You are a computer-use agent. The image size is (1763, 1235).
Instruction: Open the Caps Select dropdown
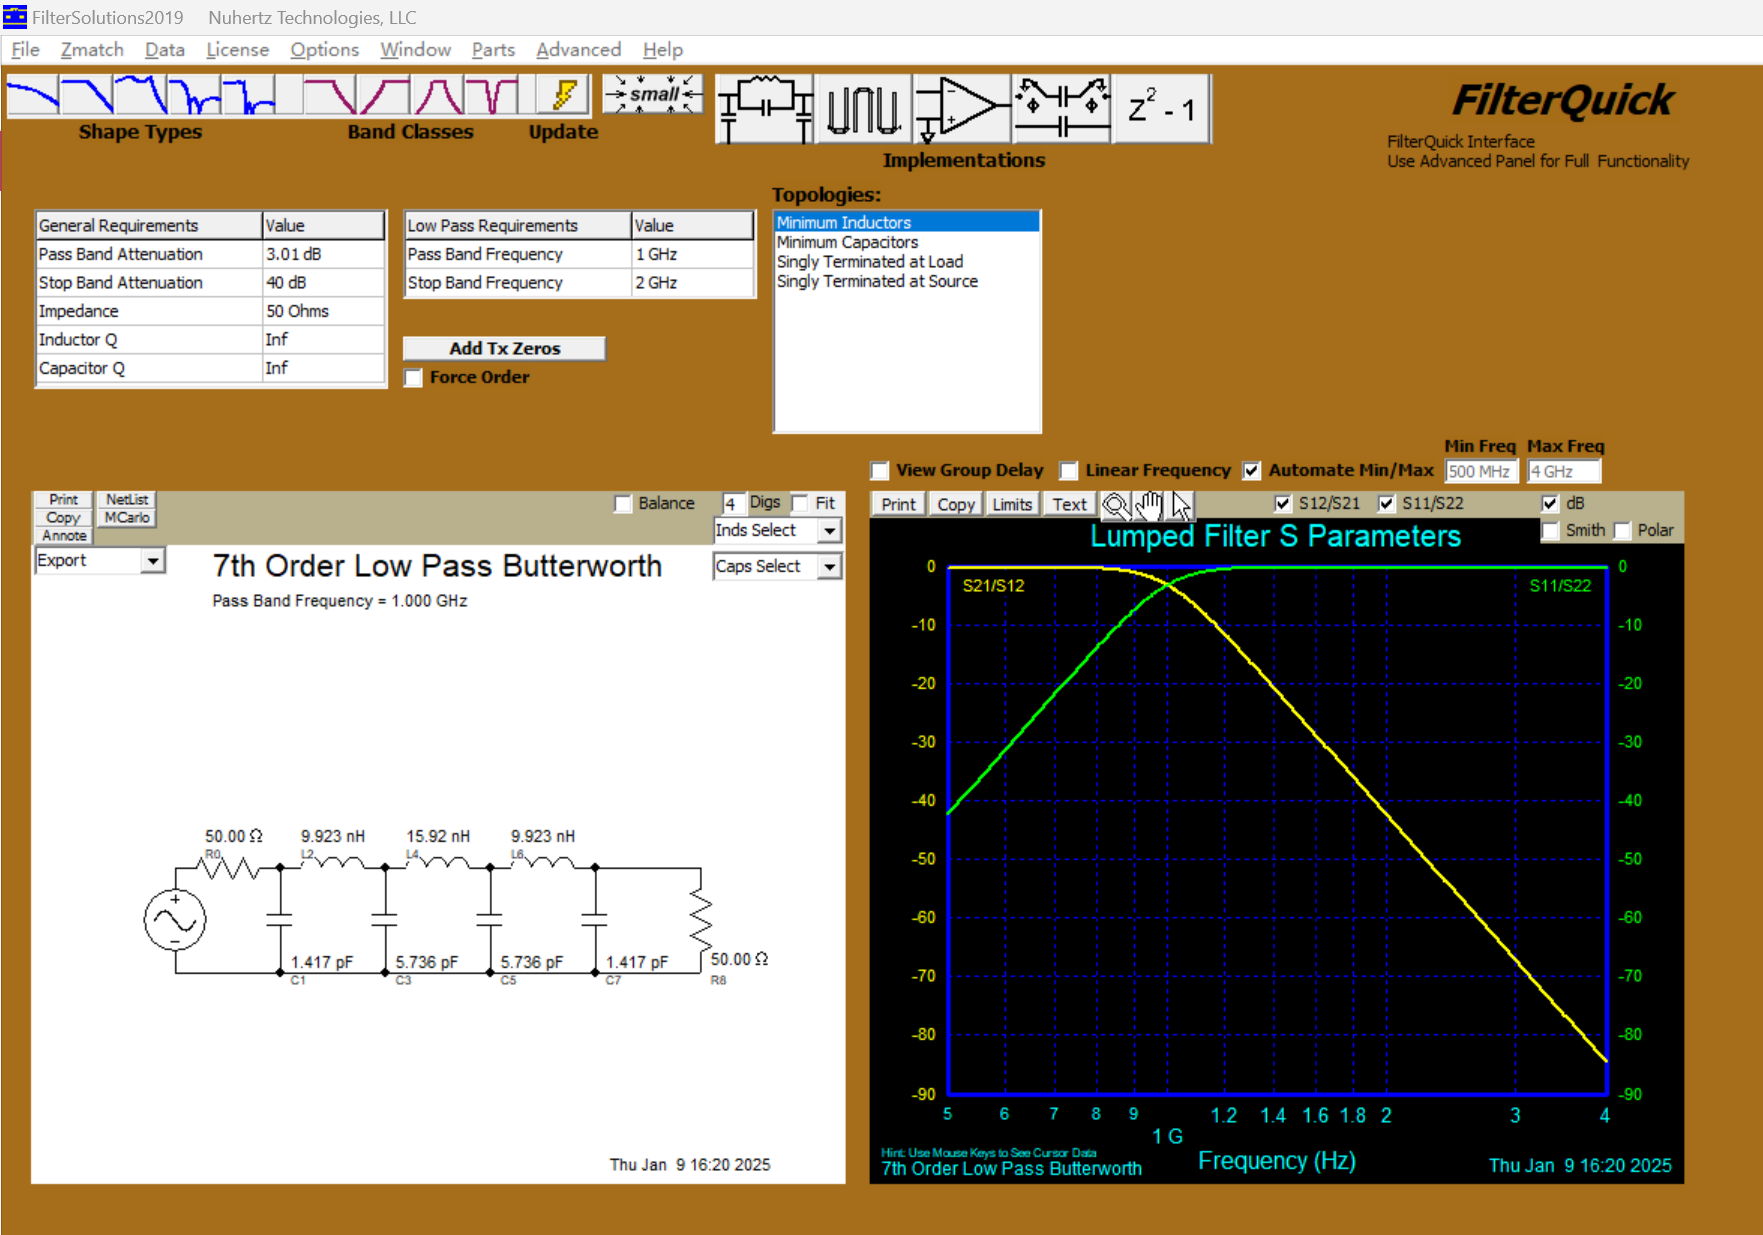[829, 567]
